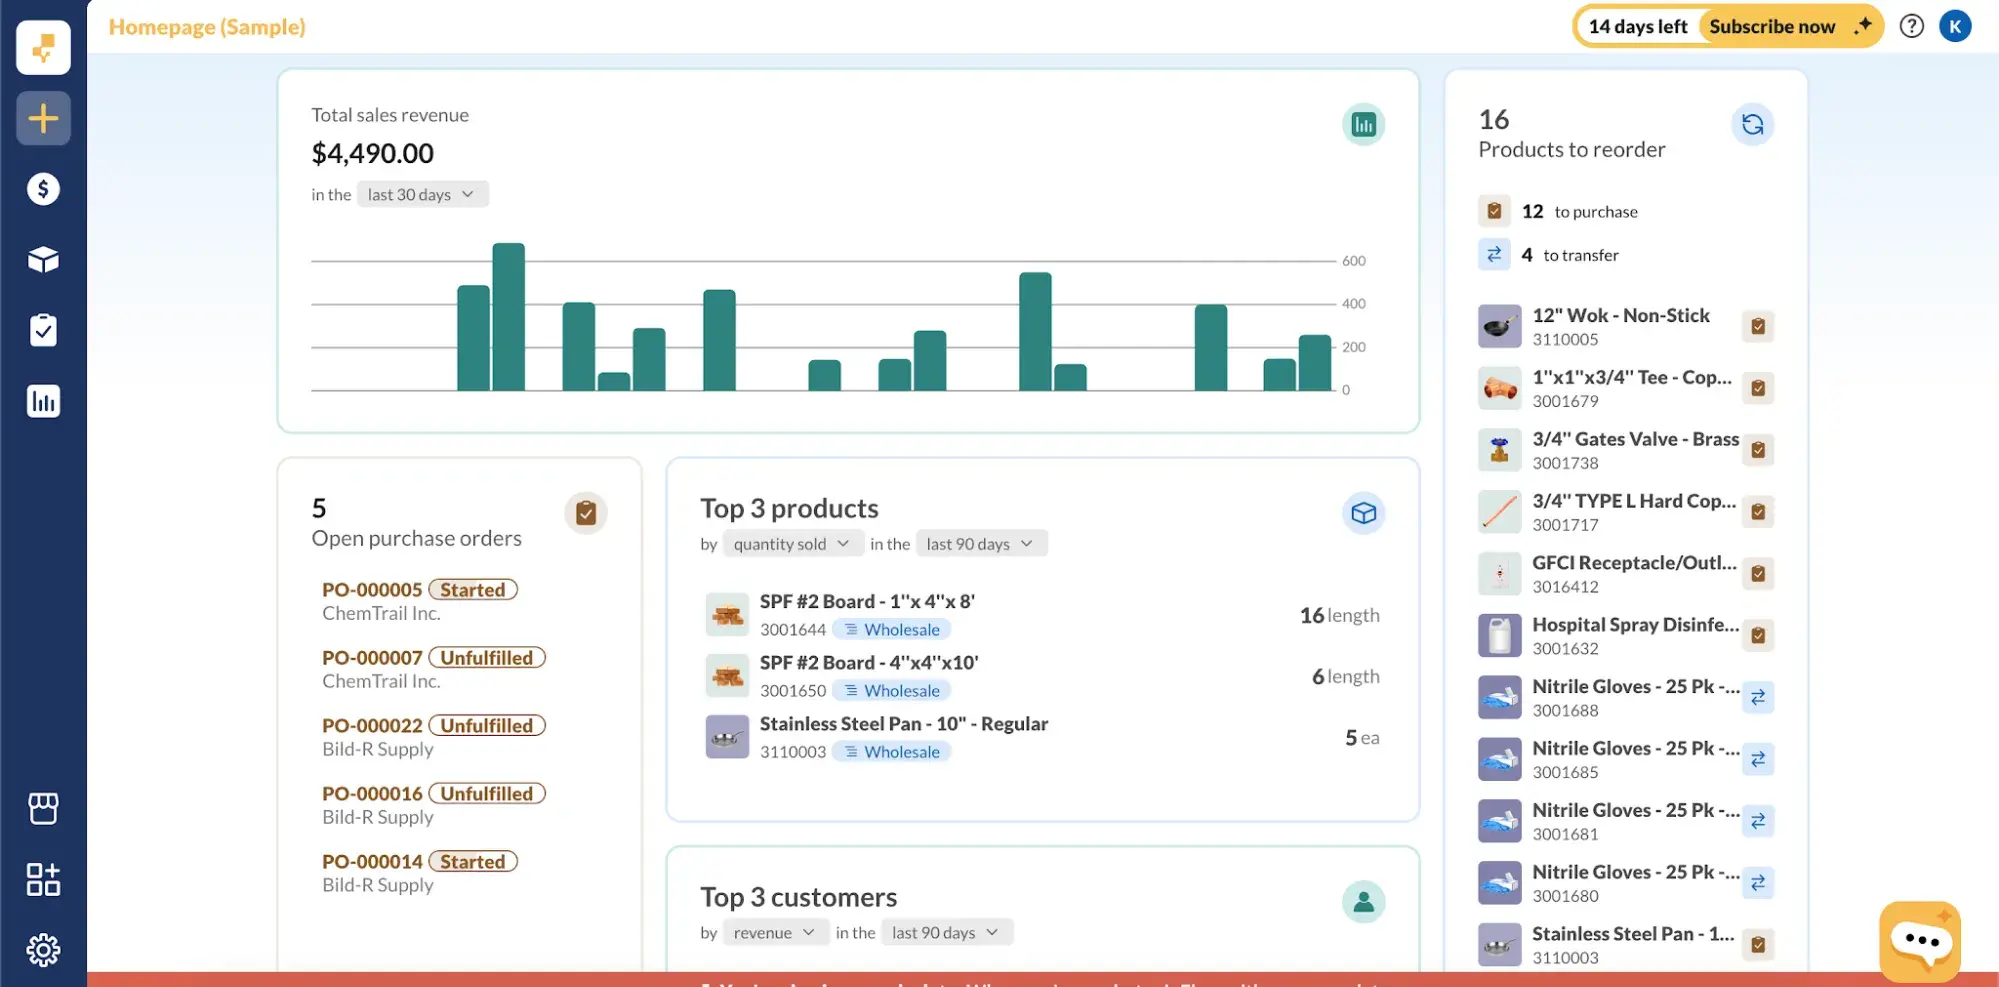Click the open purchase orders clipboard icon
The image size is (1999, 987).
tap(586, 513)
